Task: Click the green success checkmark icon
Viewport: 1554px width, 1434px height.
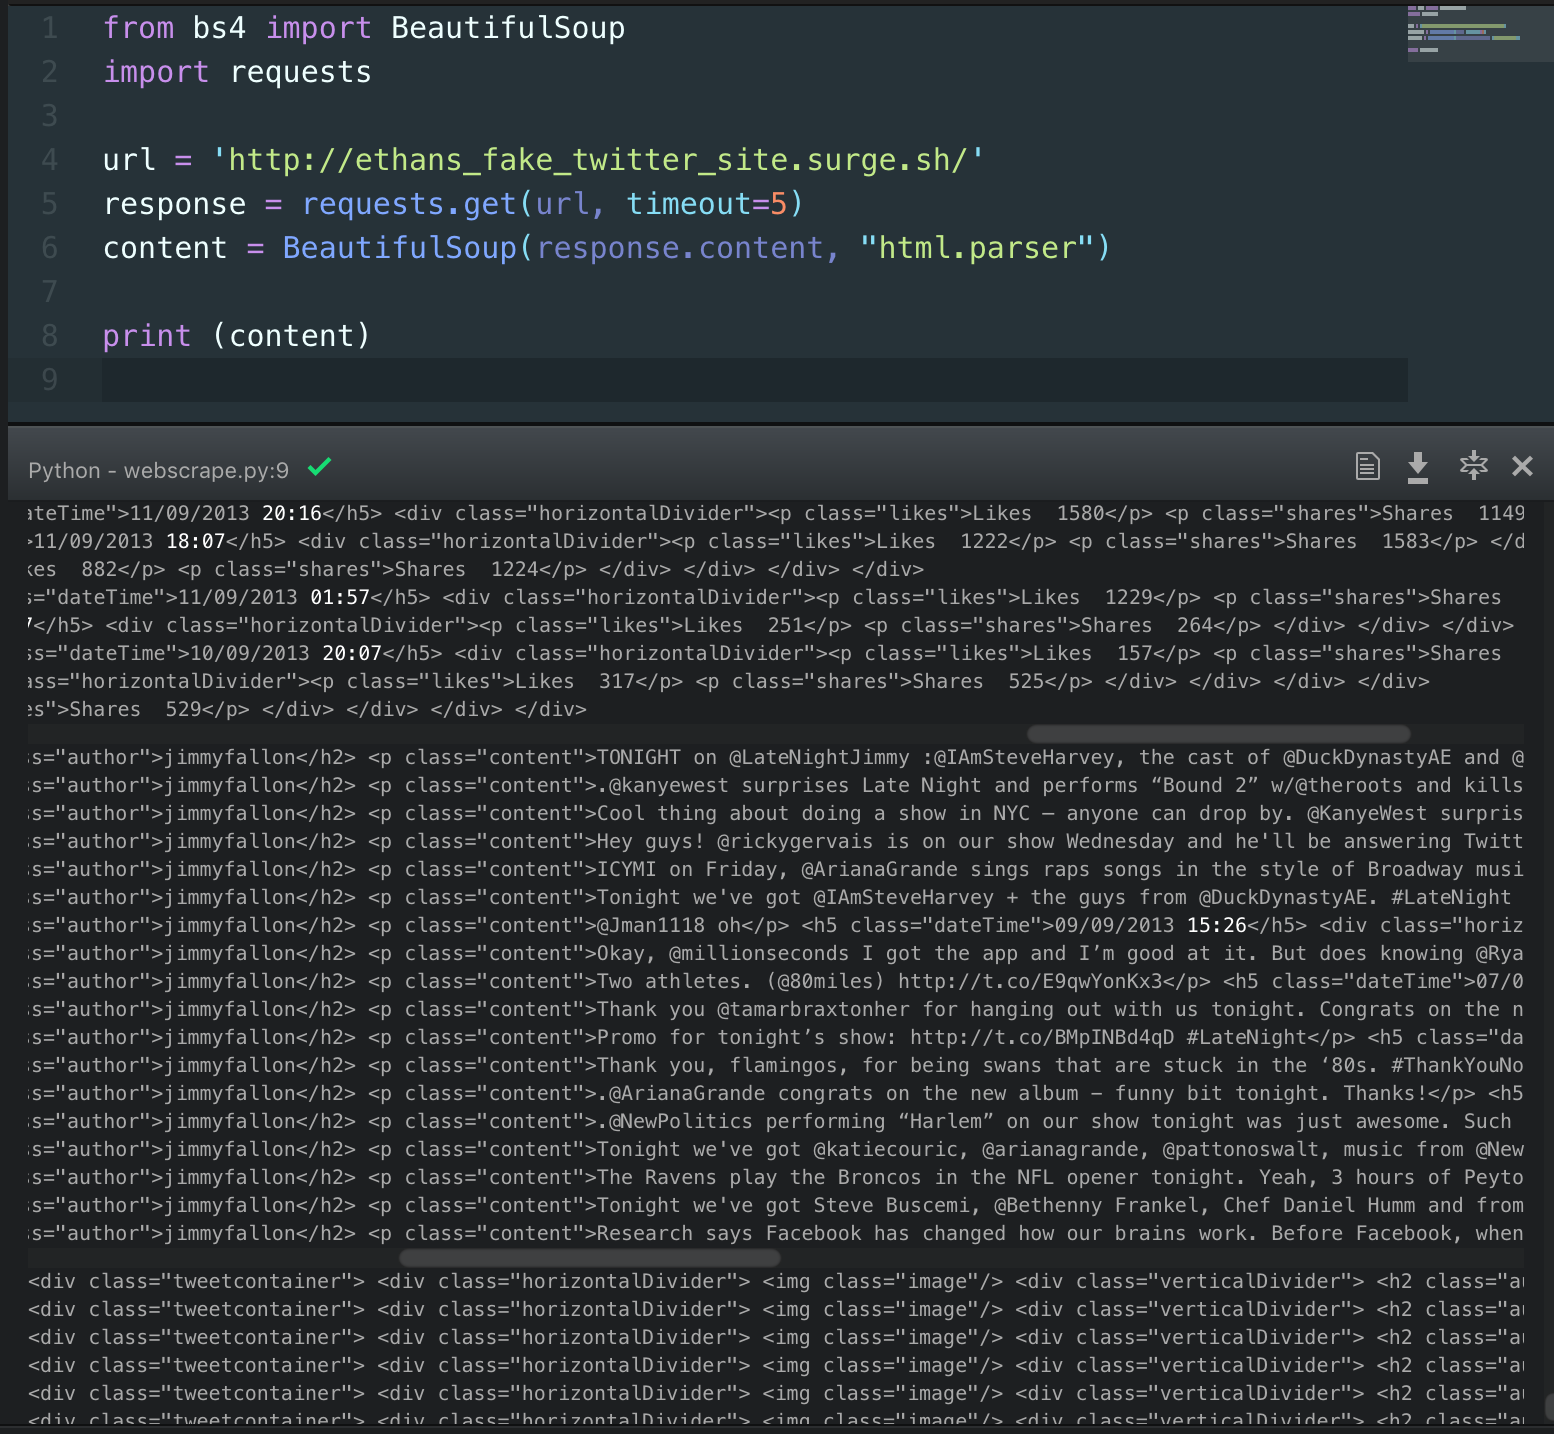Action: (x=319, y=467)
